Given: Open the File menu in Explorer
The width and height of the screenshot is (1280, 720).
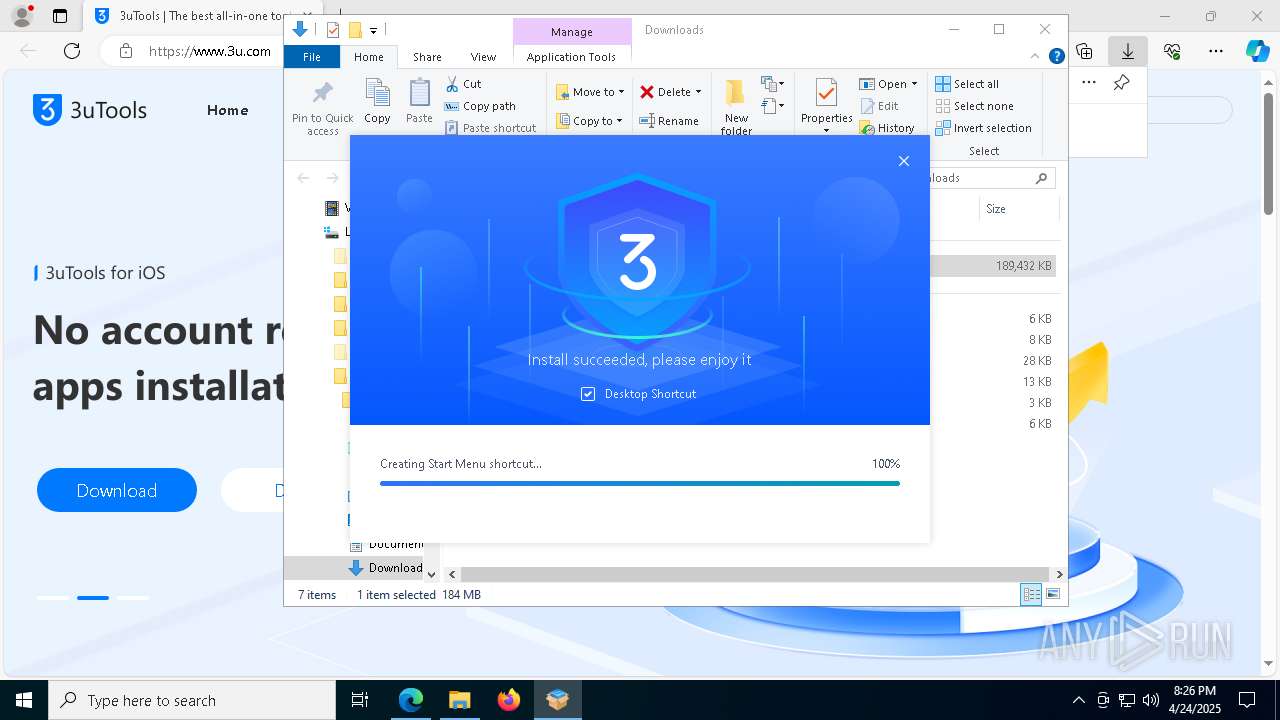Looking at the screenshot, I should (312, 57).
